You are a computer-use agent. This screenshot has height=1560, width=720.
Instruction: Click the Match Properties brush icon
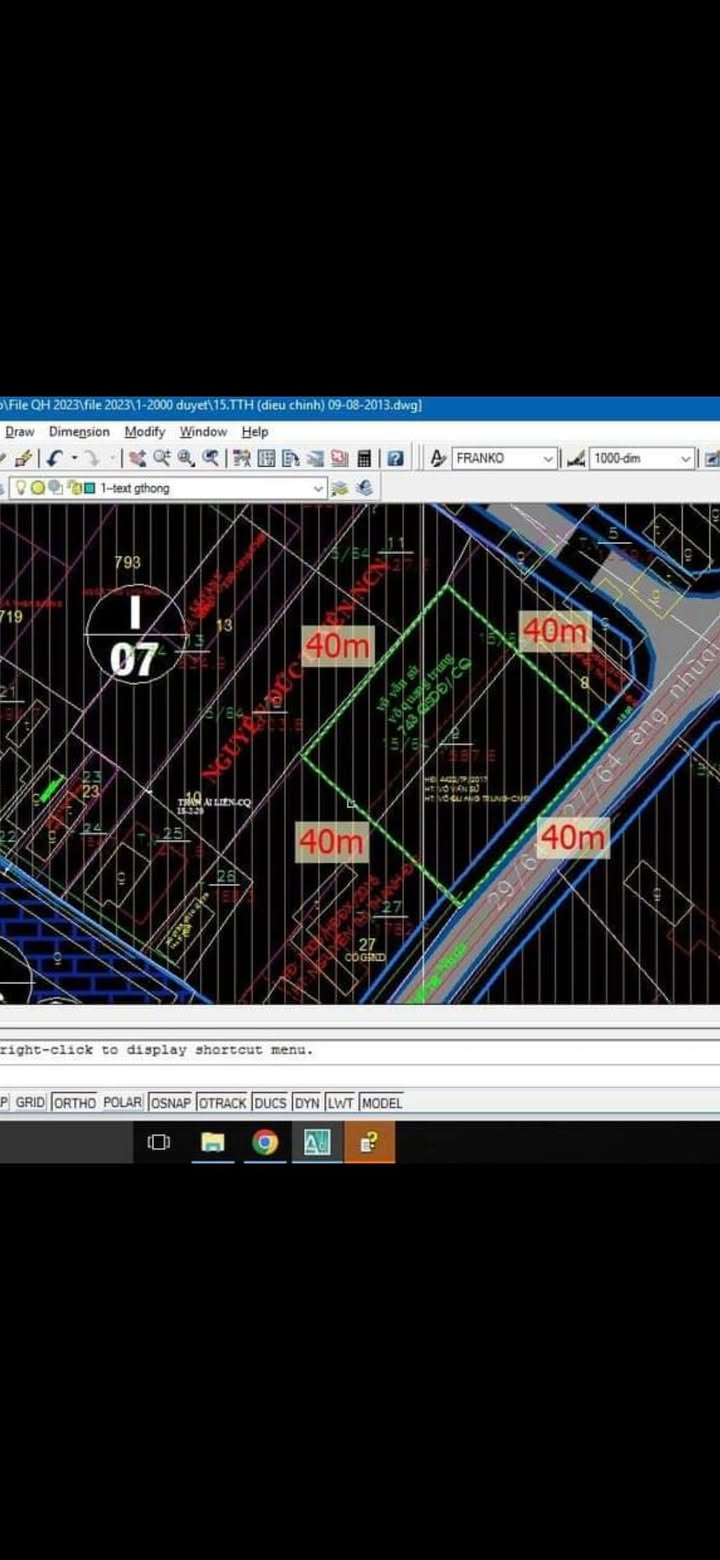click(x=24, y=458)
